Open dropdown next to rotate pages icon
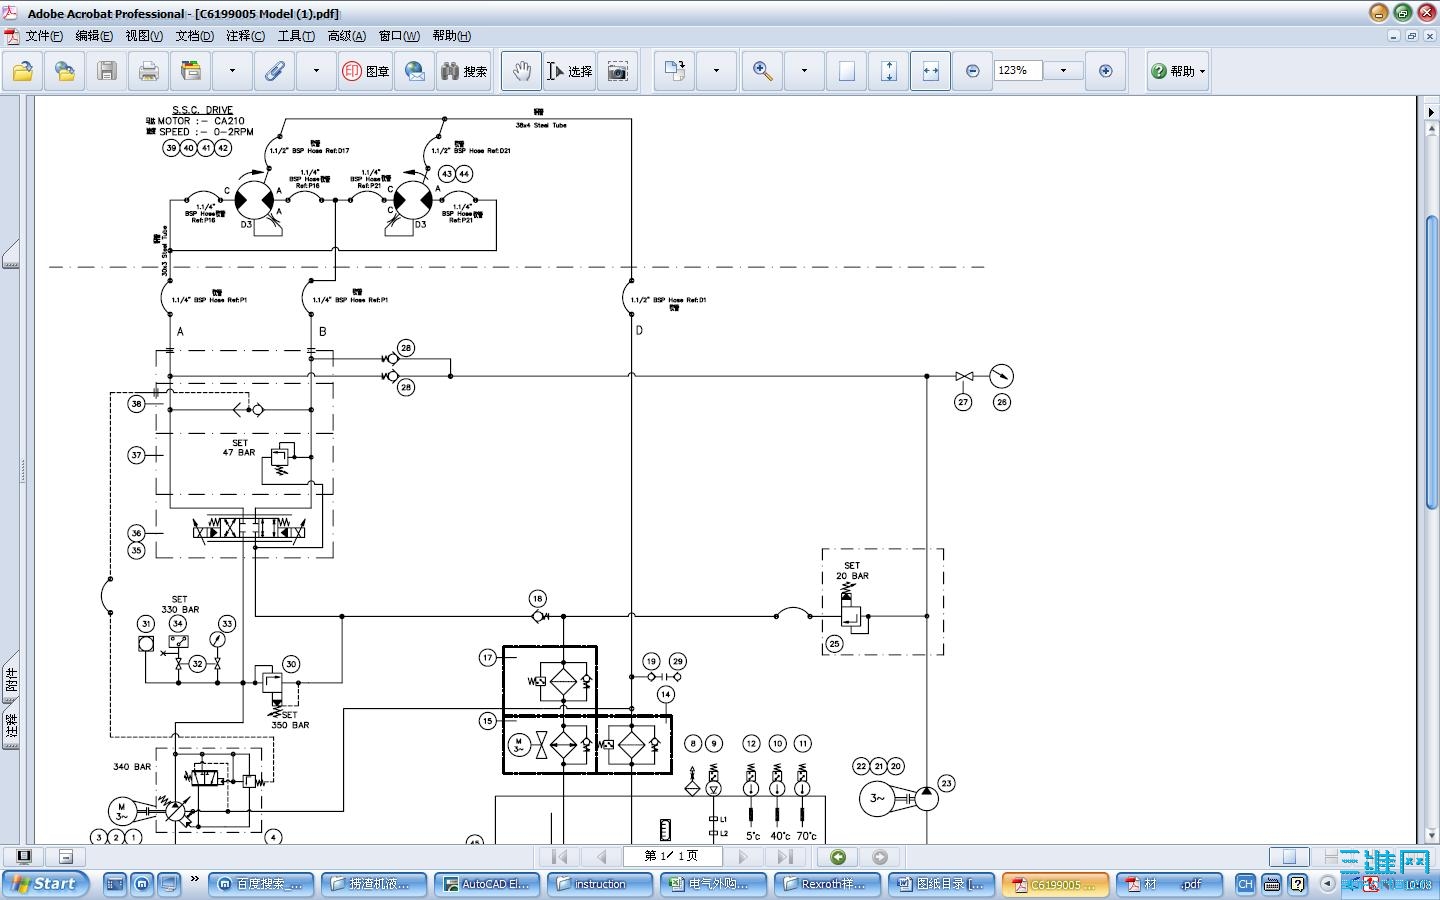This screenshot has height=900, width=1440. 716,71
